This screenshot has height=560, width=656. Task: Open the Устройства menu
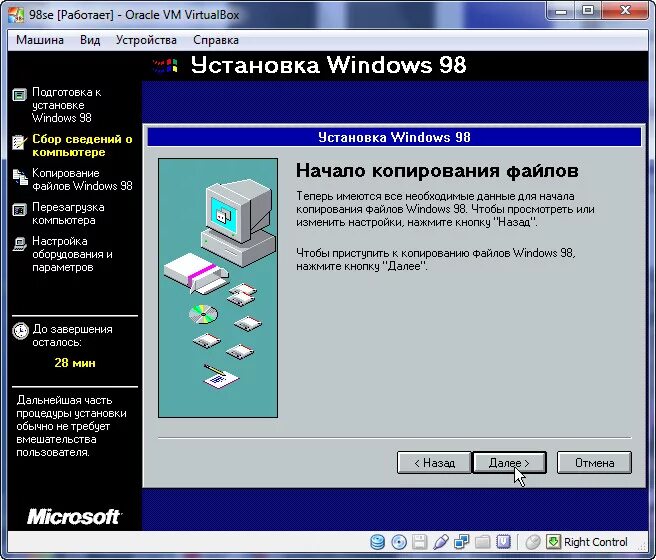coord(146,40)
